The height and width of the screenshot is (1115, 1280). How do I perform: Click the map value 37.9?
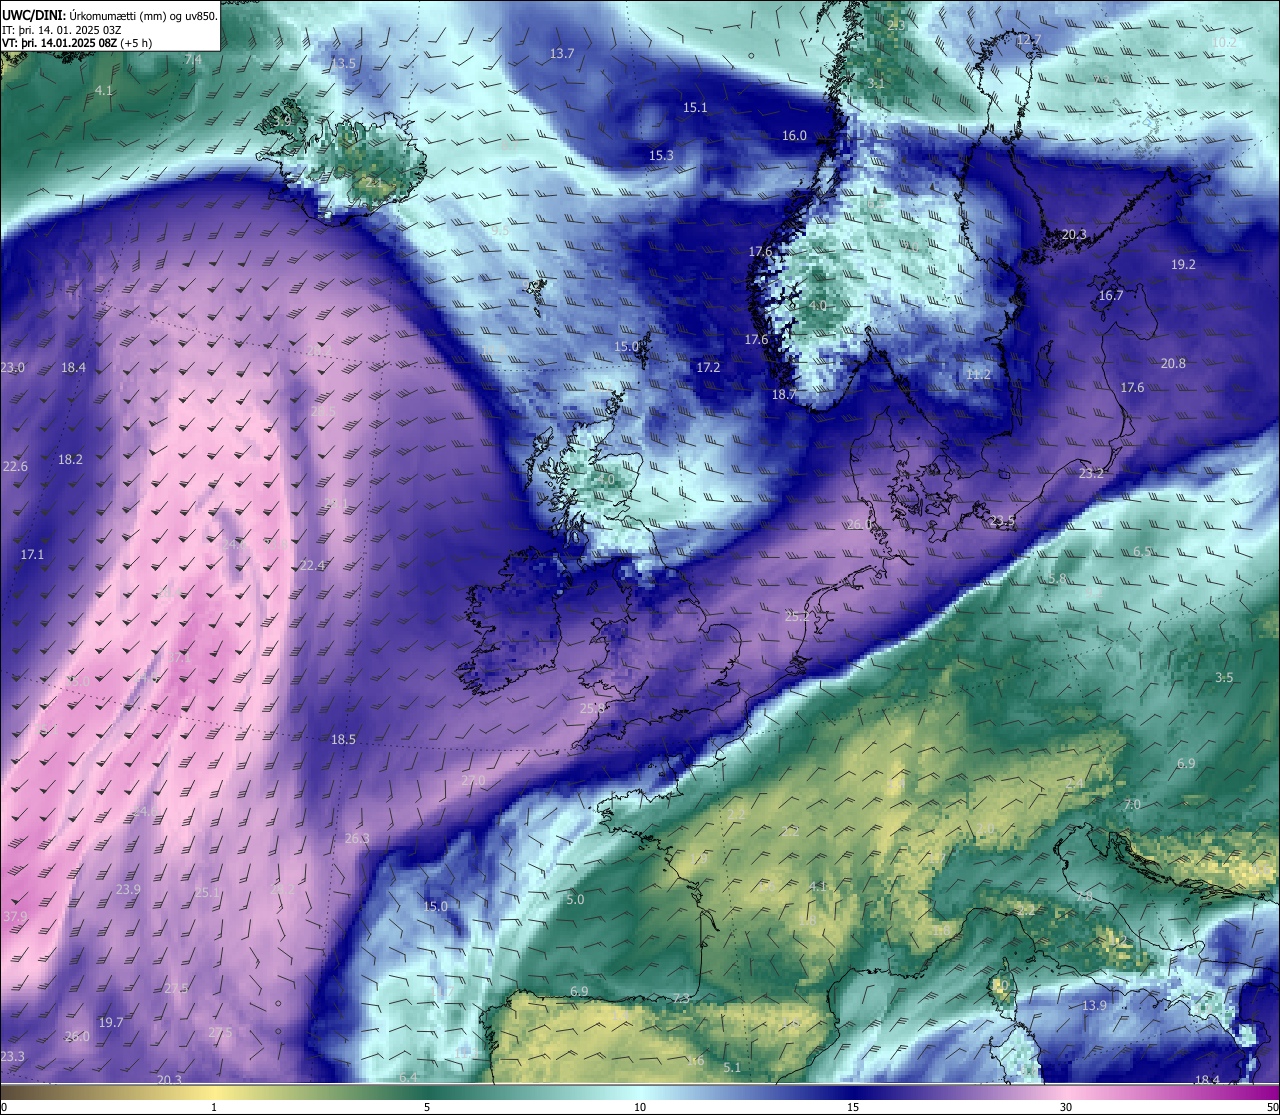tap(15, 916)
